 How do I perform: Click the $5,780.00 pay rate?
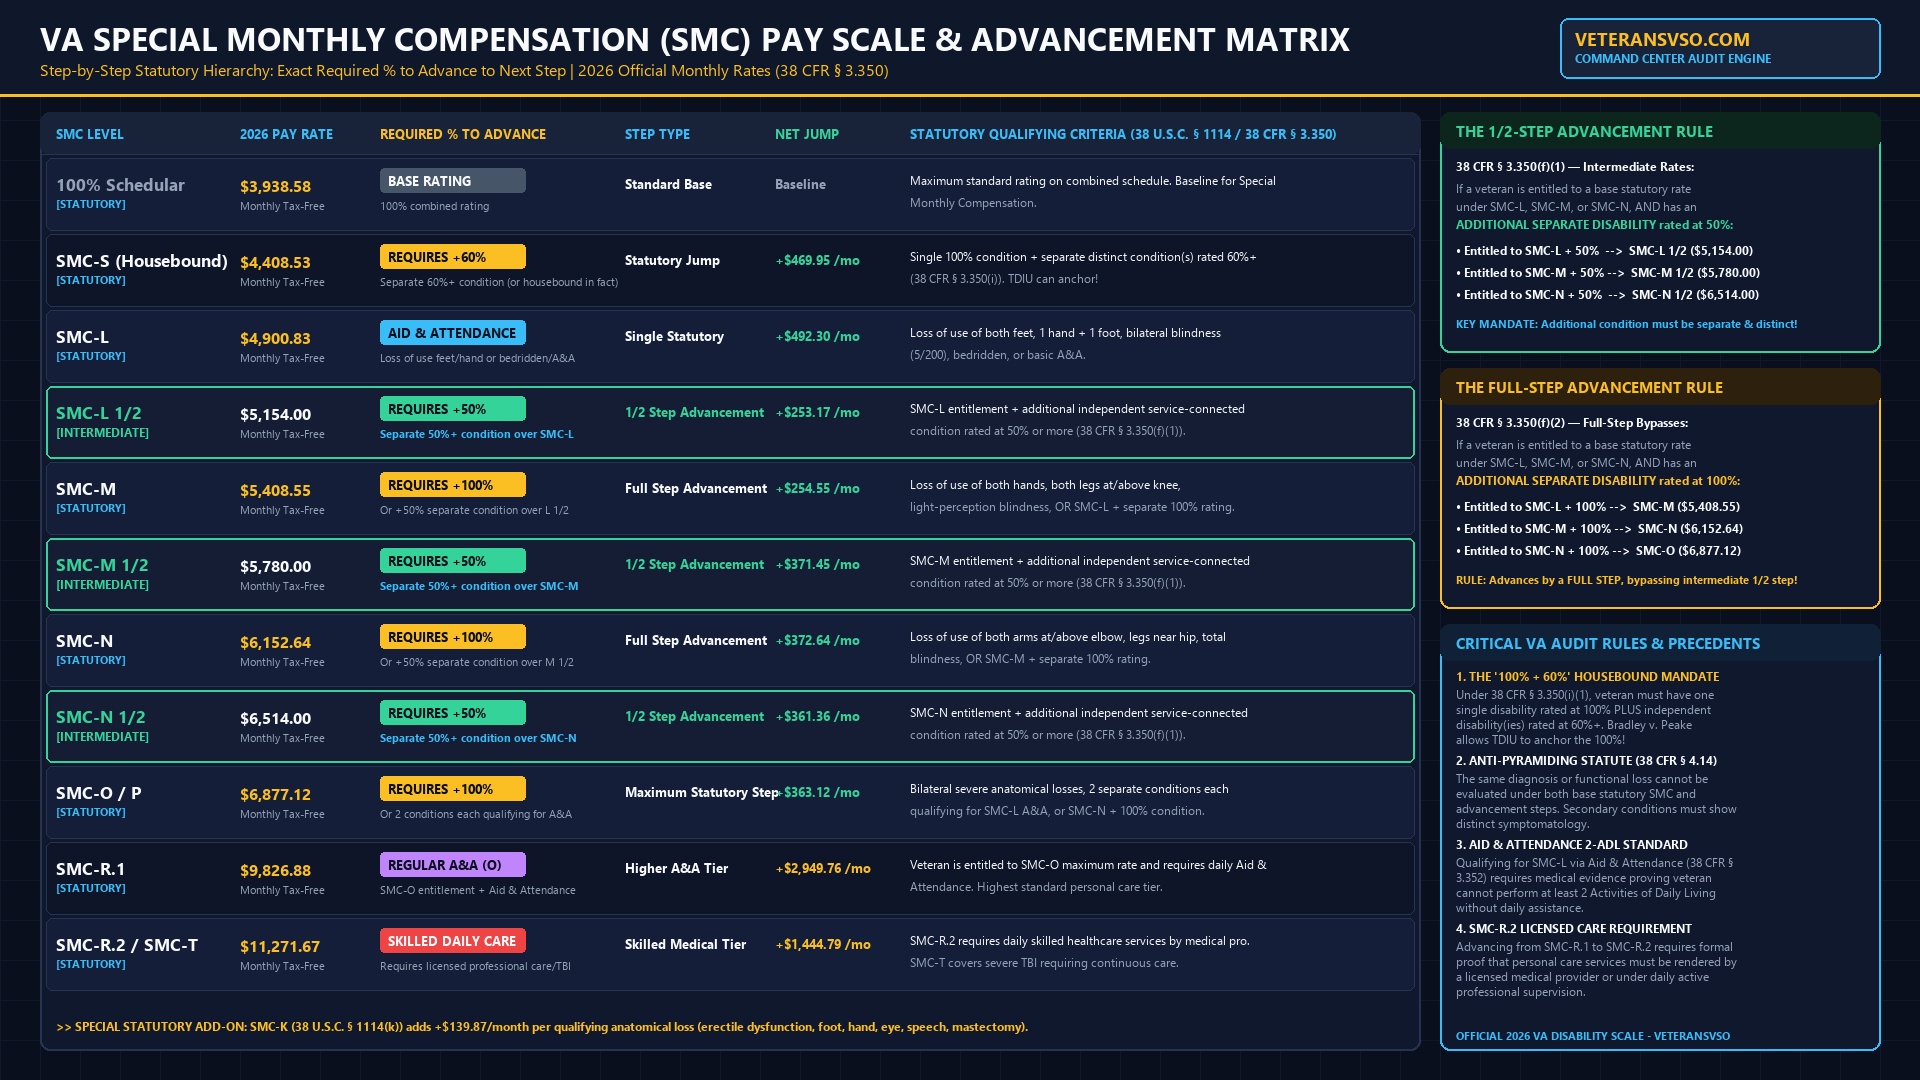coord(275,566)
